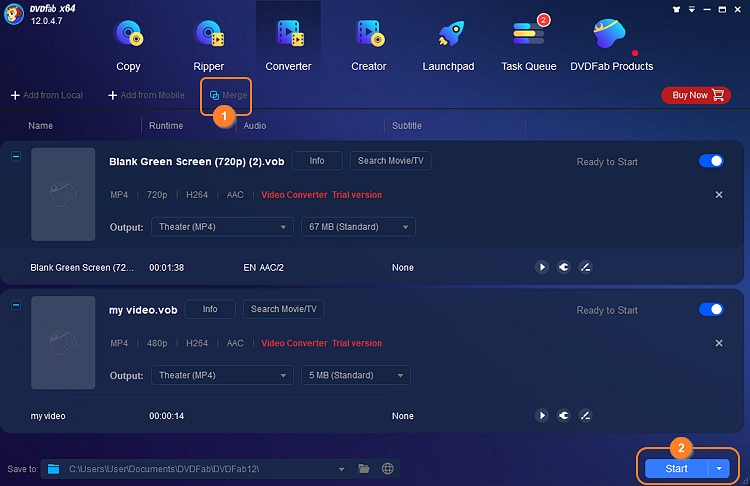Click Add from Local
Viewport: 750px width, 486px height.
tap(47, 95)
